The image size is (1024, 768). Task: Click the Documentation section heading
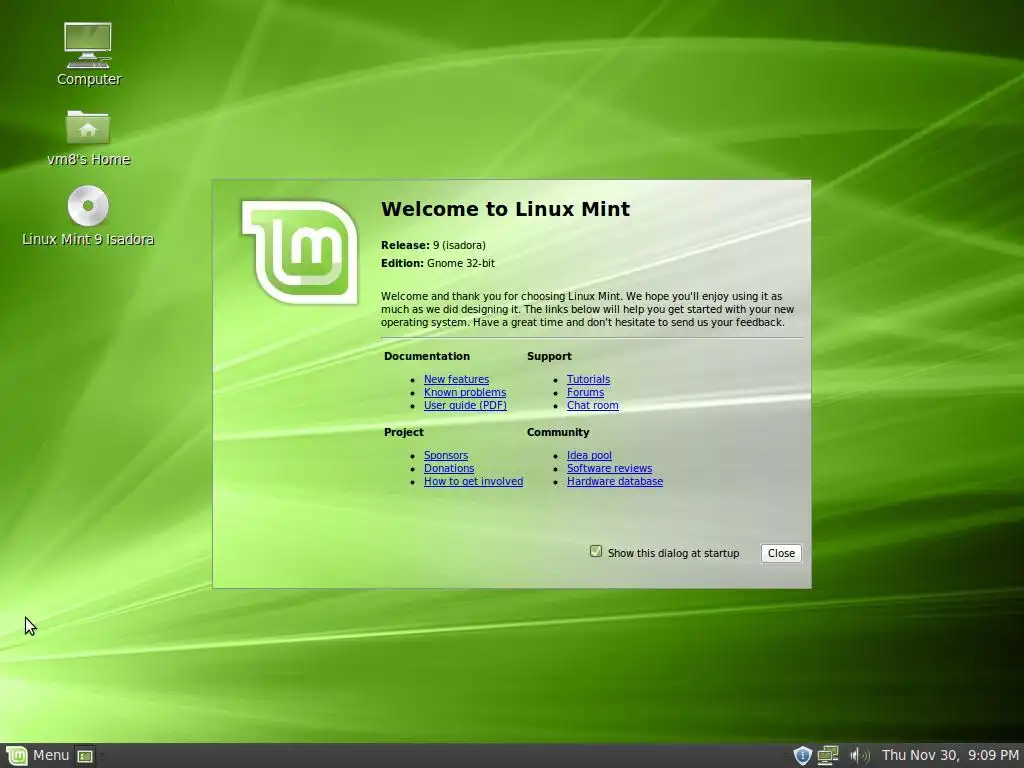click(426, 356)
